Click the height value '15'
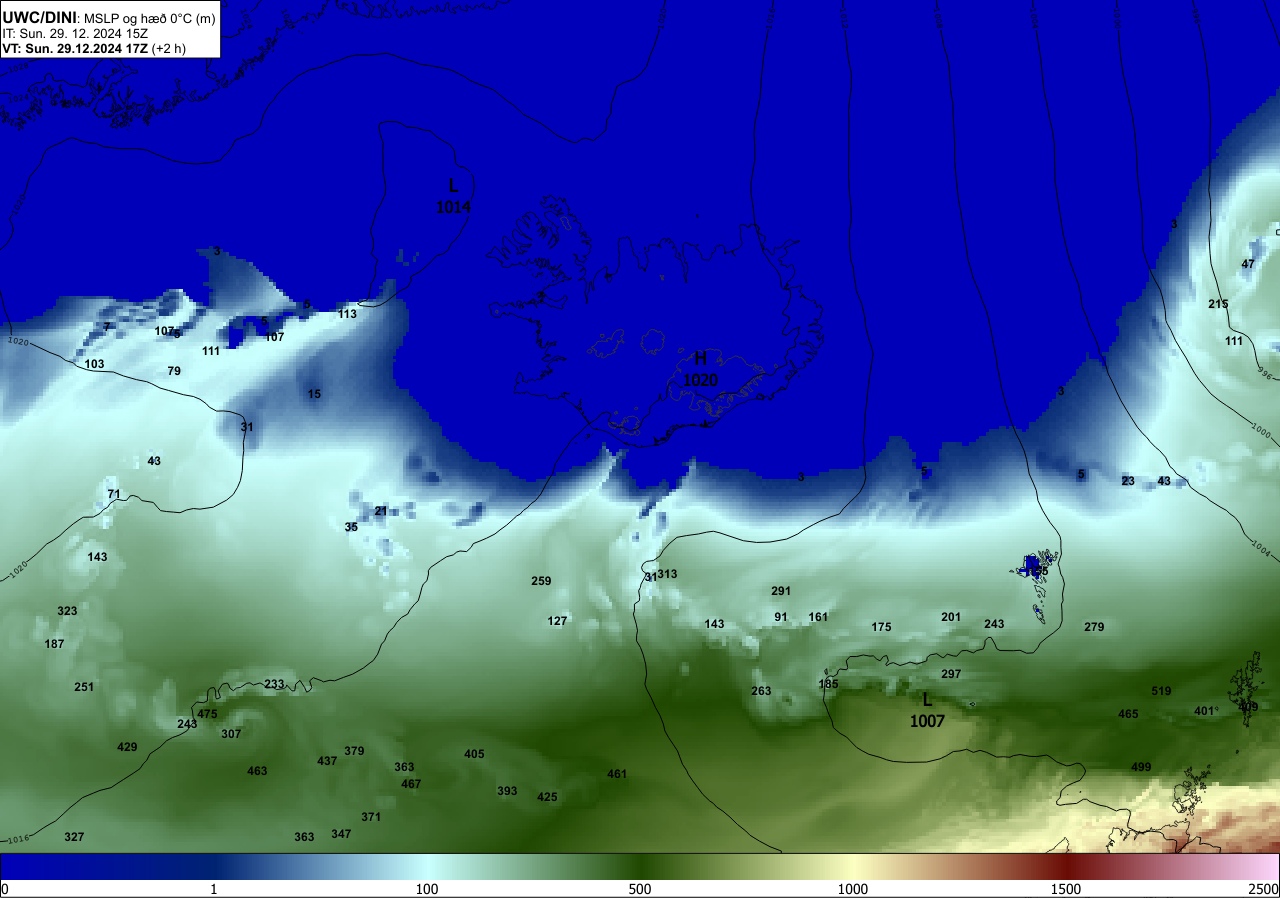1280x898 pixels. [x=314, y=394]
